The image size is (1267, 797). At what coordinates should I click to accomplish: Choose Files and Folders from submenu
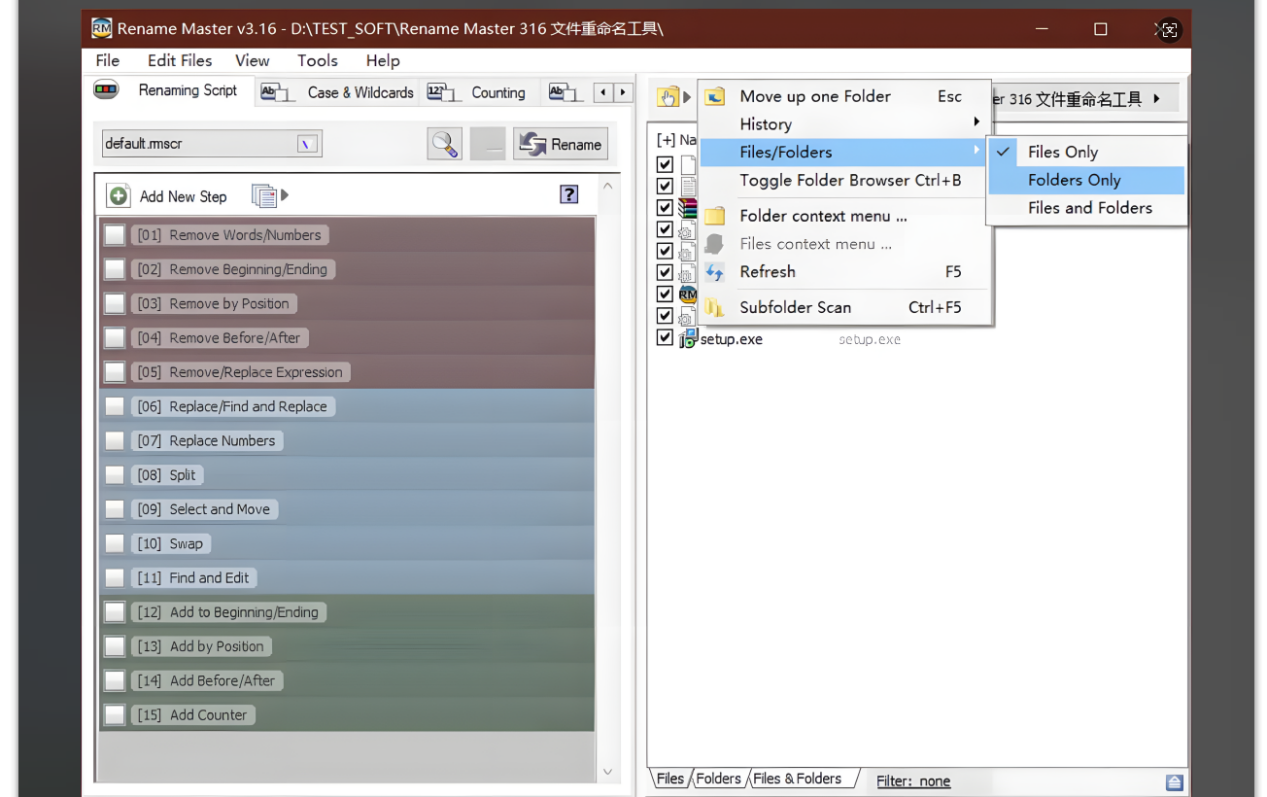pos(1086,208)
